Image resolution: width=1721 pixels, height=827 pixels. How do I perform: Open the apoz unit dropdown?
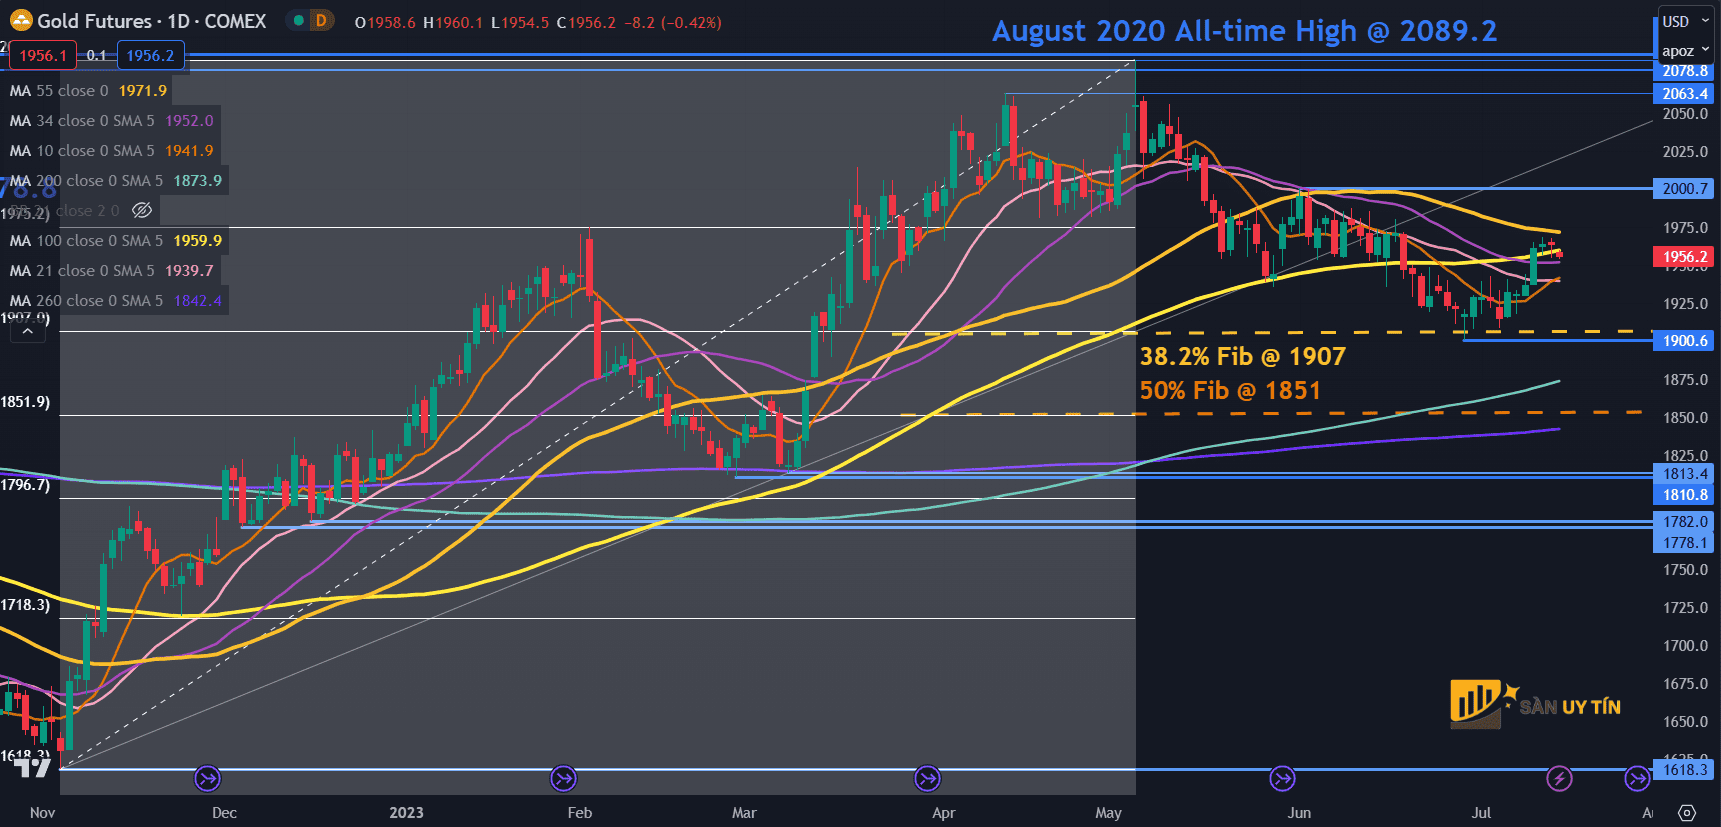pyautogui.click(x=1685, y=50)
